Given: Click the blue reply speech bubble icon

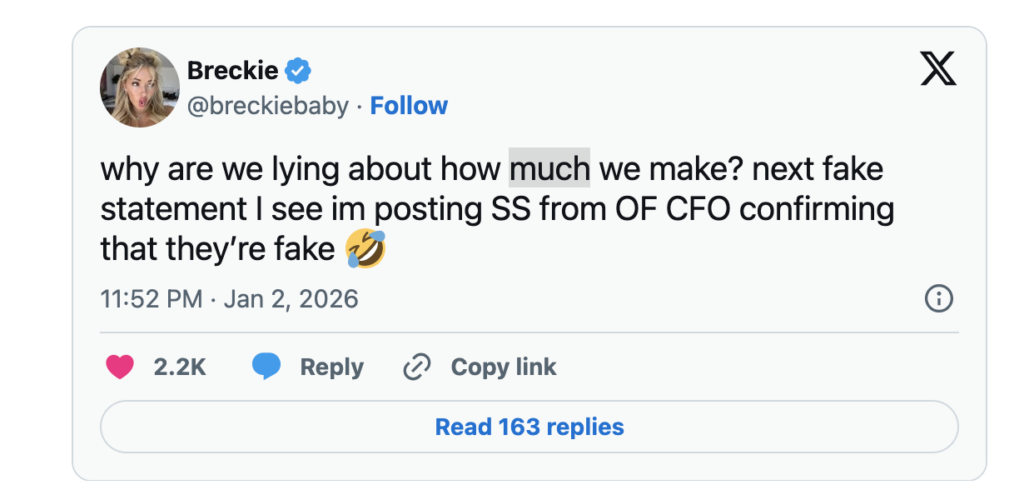Looking at the screenshot, I should (266, 367).
